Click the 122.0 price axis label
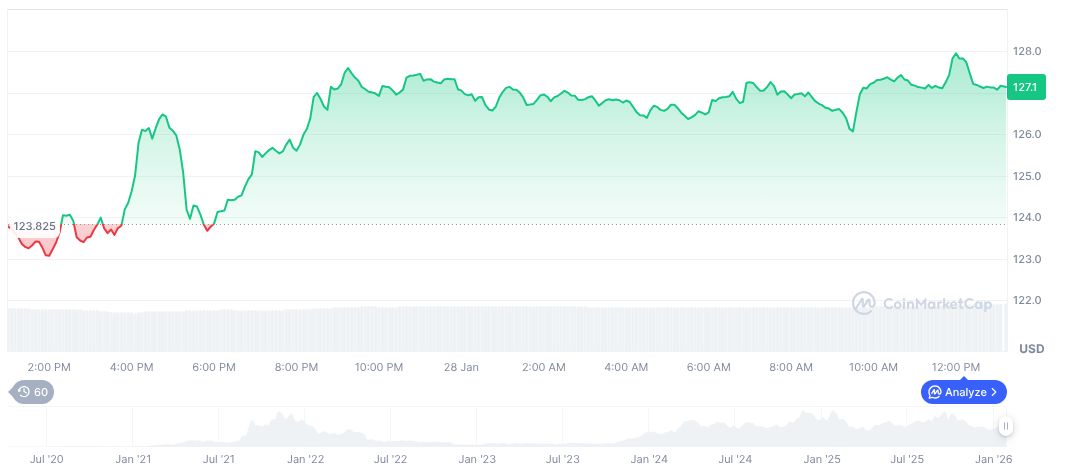This screenshot has width=1072, height=470. 1029,300
